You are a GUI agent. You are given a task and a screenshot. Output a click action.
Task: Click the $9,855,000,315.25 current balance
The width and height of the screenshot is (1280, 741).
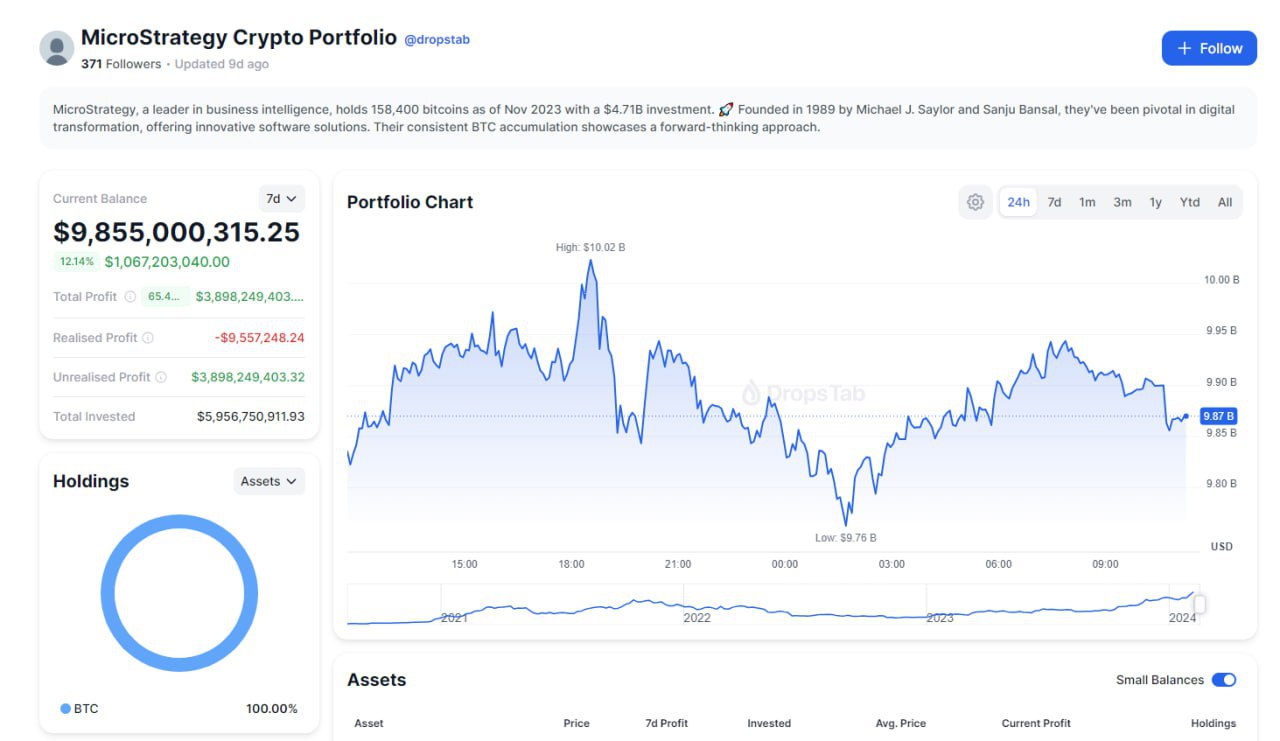(176, 232)
